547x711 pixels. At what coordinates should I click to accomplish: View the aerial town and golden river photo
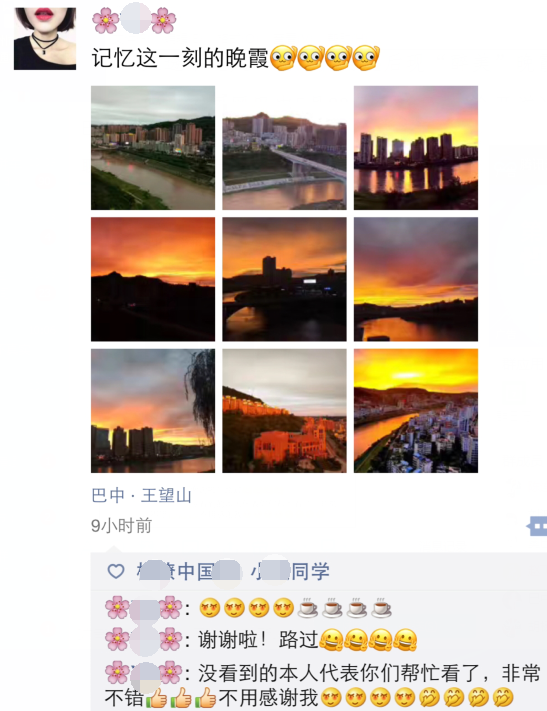[416, 411]
